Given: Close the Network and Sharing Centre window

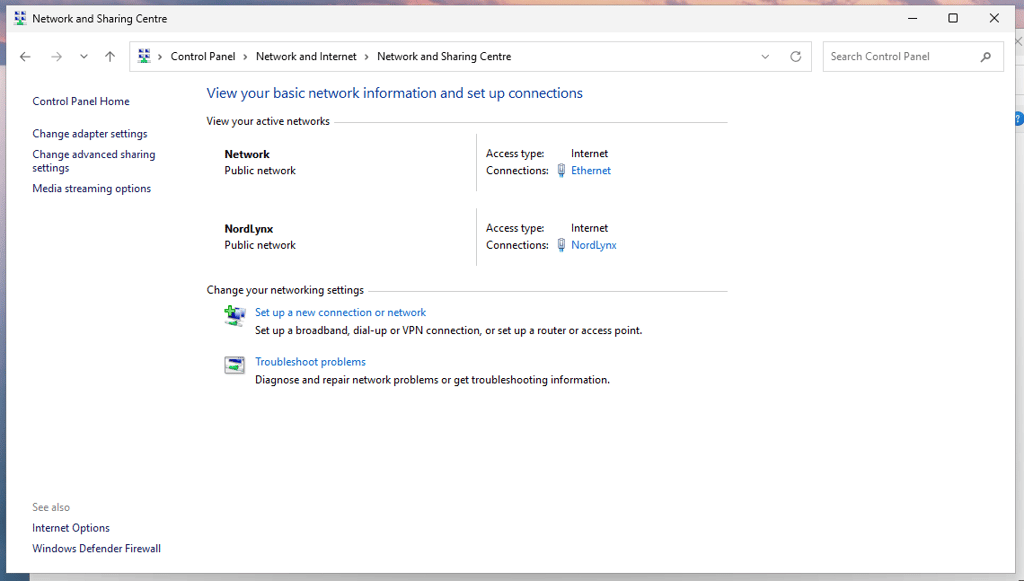Looking at the screenshot, I should click(994, 18).
